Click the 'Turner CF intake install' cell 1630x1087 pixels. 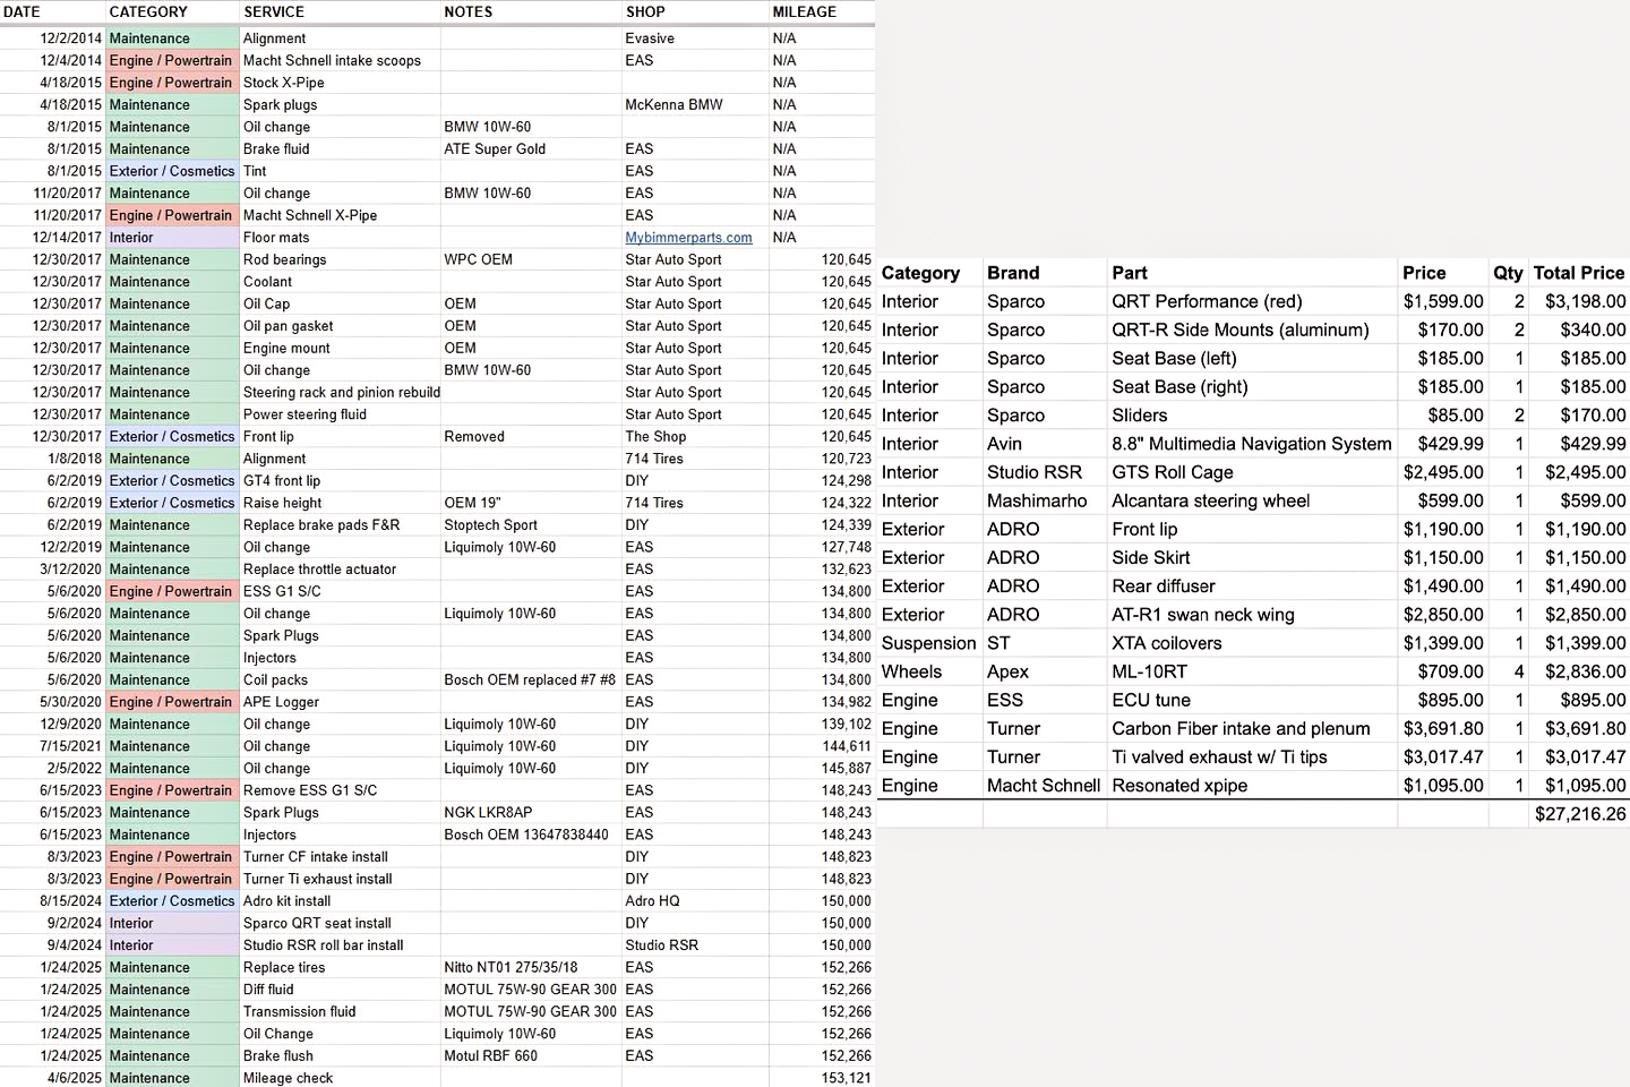pos(340,857)
